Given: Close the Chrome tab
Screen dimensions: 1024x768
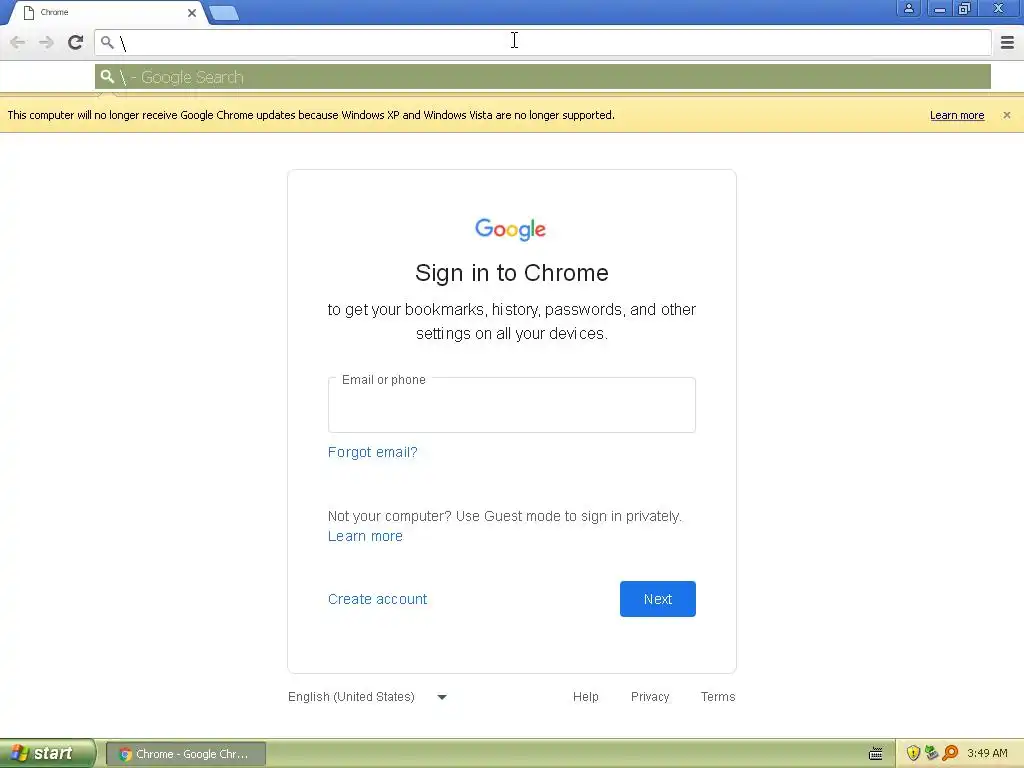Looking at the screenshot, I should pos(192,12).
